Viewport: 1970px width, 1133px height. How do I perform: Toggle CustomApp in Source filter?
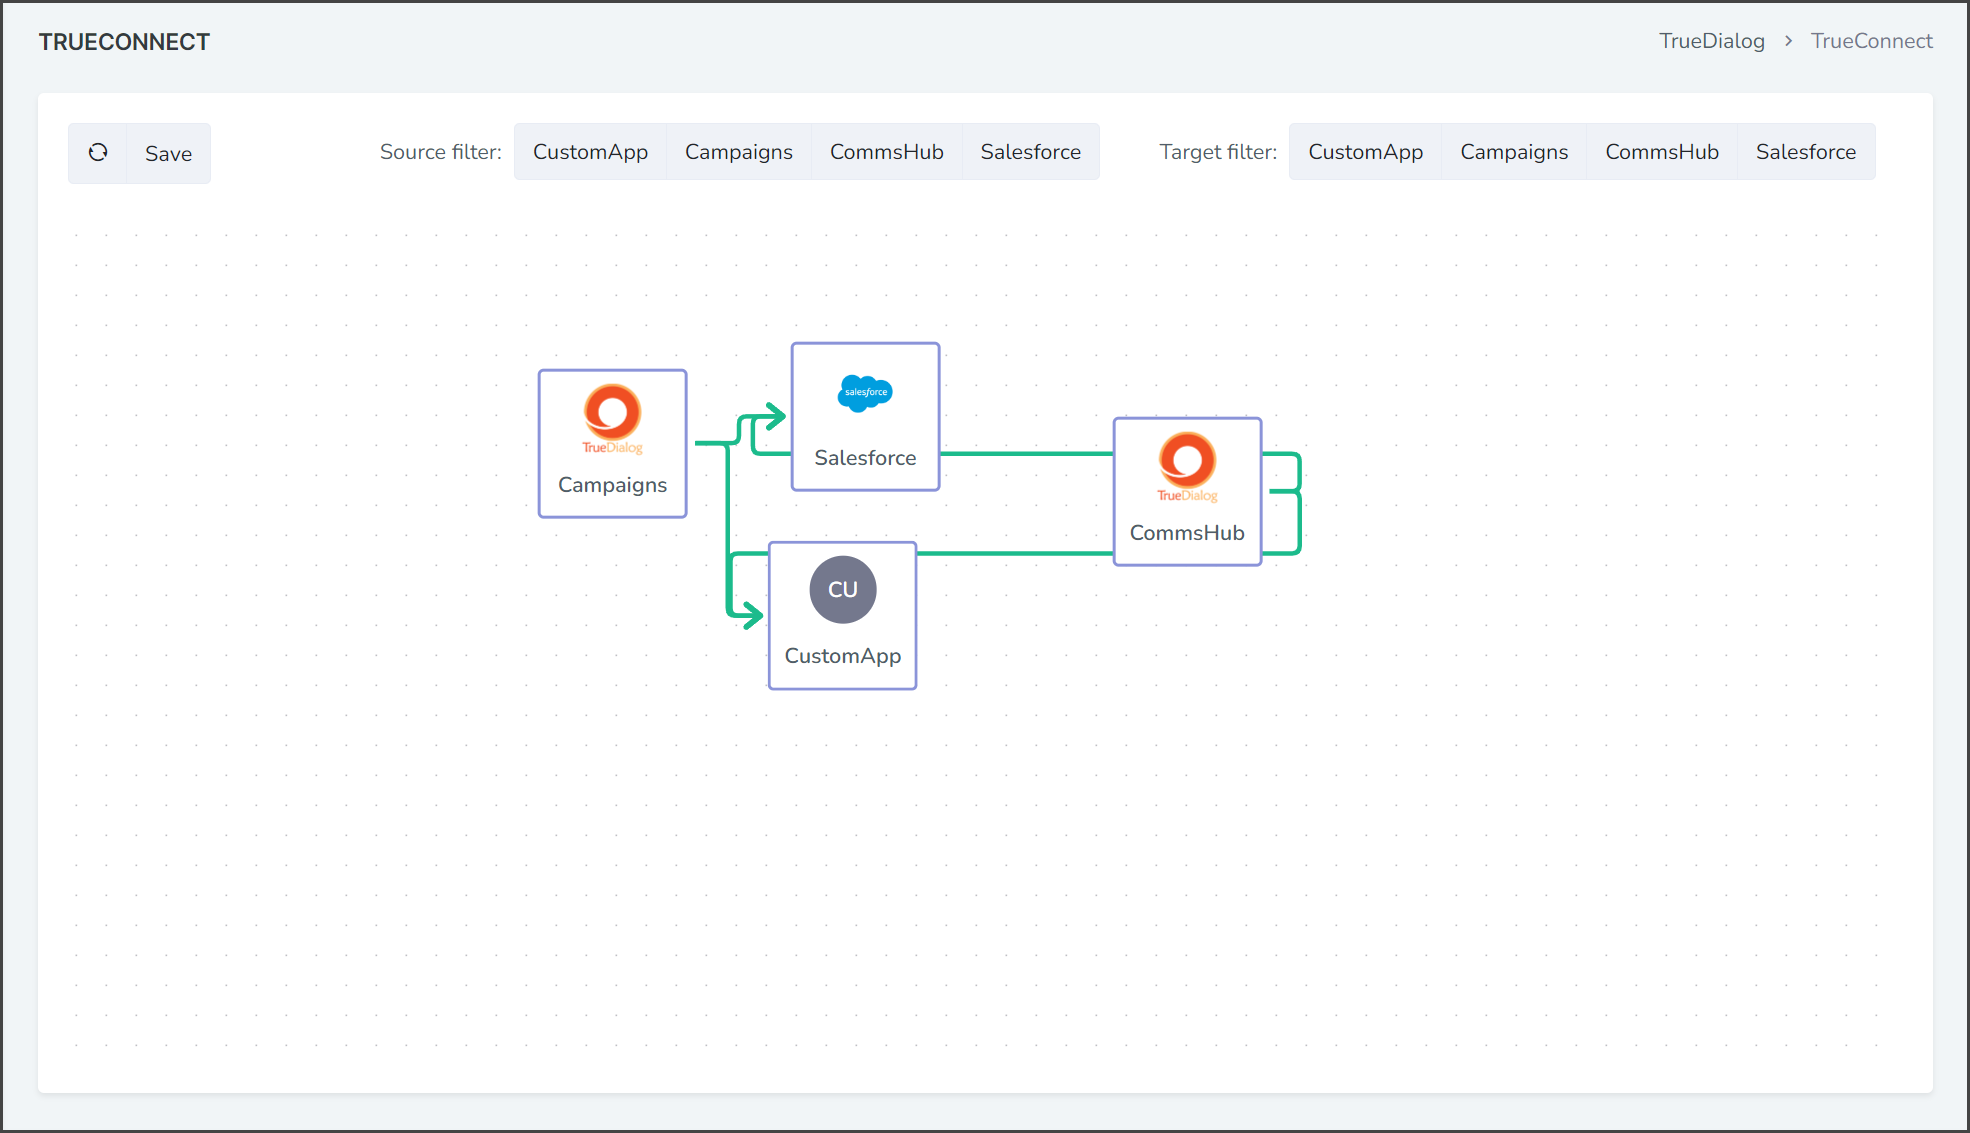(x=590, y=152)
